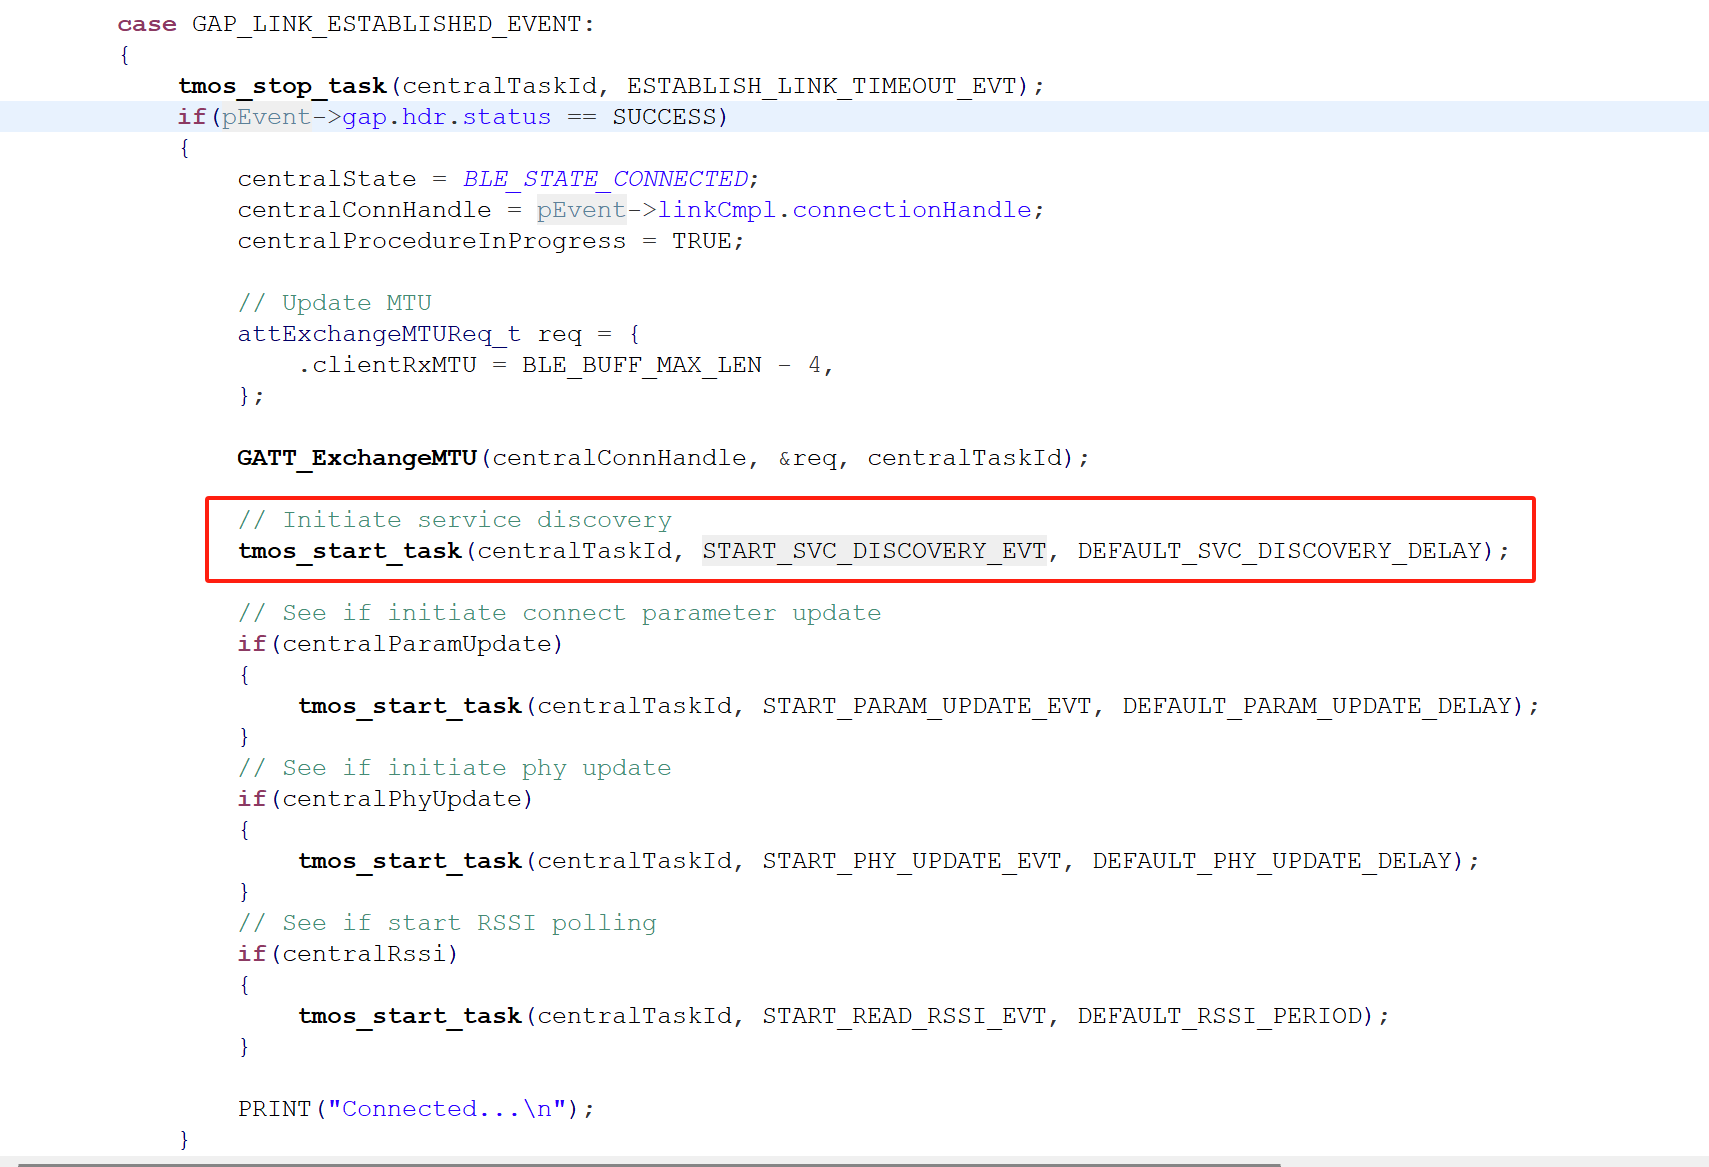1709x1167 pixels.
Task: Click the DEFAULT_RSSI_PERIOD argument
Action: pyautogui.click(x=1219, y=1016)
